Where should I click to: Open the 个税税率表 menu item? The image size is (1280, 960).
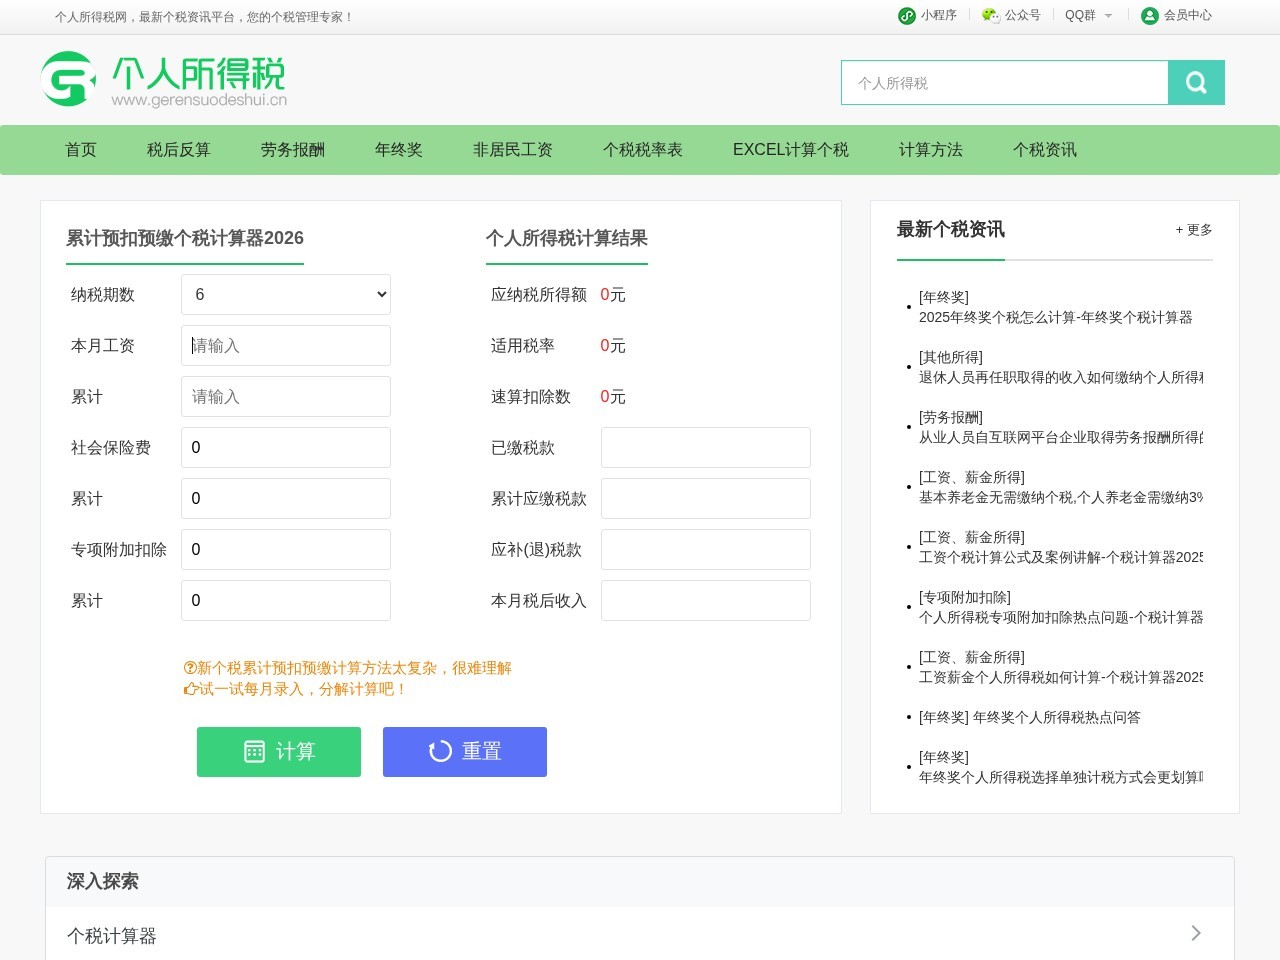pyautogui.click(x=643, y=150)
